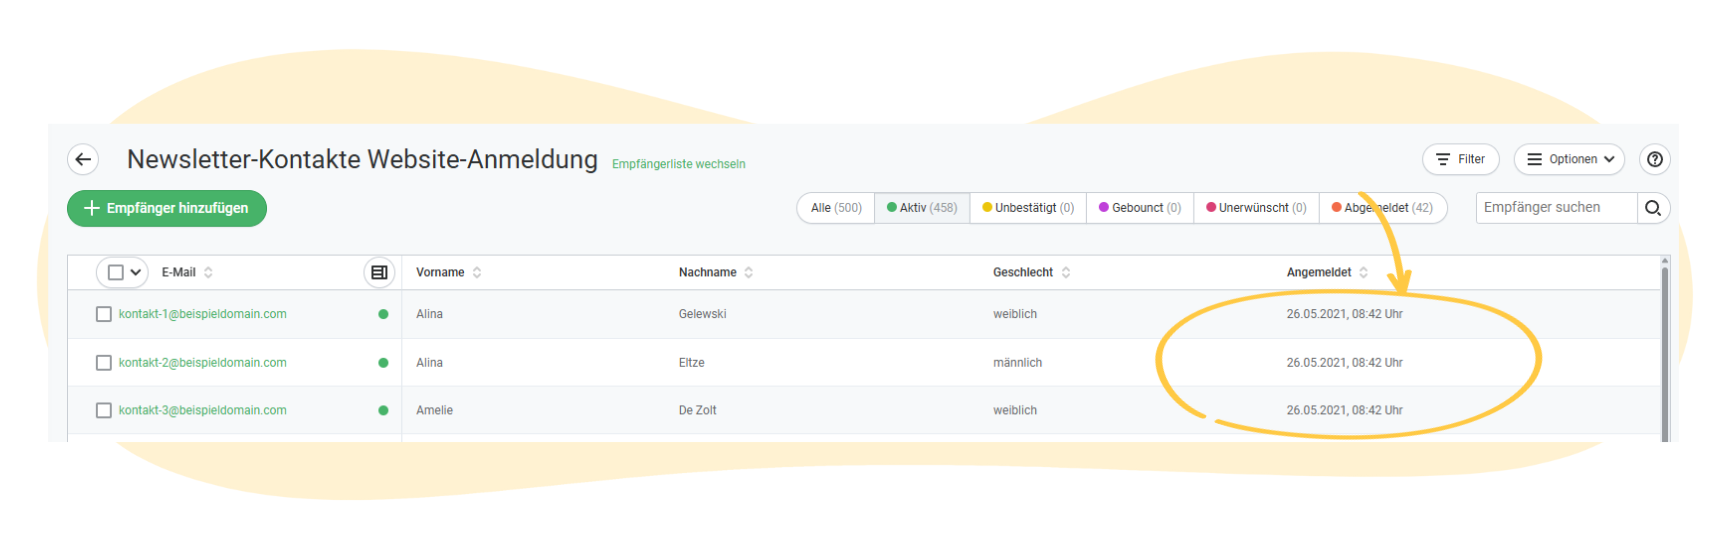Expand the select-all checkbox dropdown

click(135, 272)
